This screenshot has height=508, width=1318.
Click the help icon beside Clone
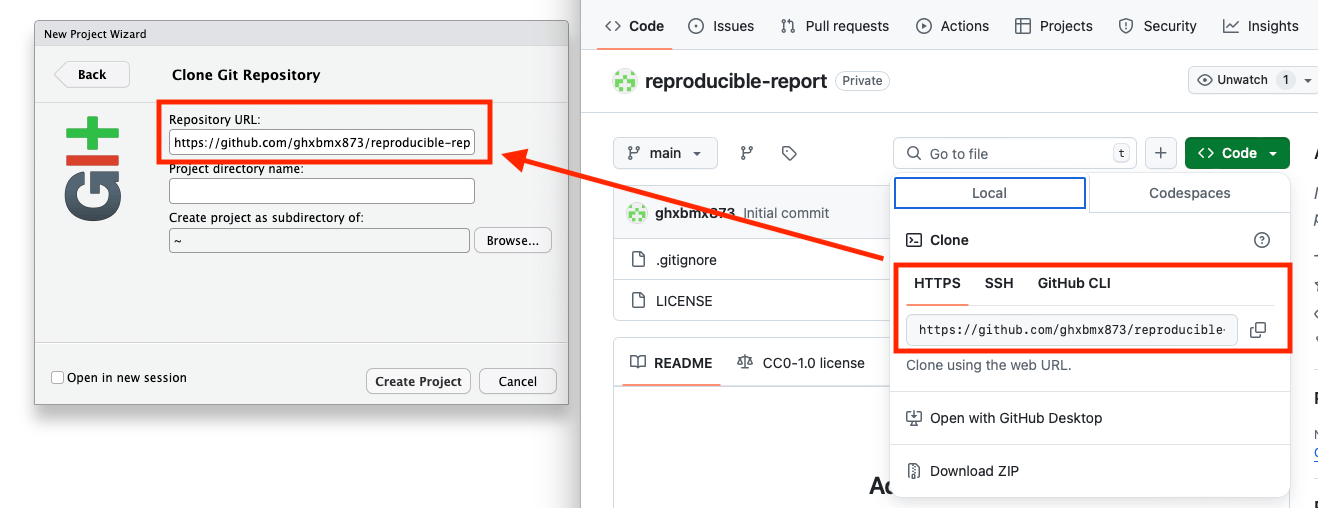[x=1261, y=240]
